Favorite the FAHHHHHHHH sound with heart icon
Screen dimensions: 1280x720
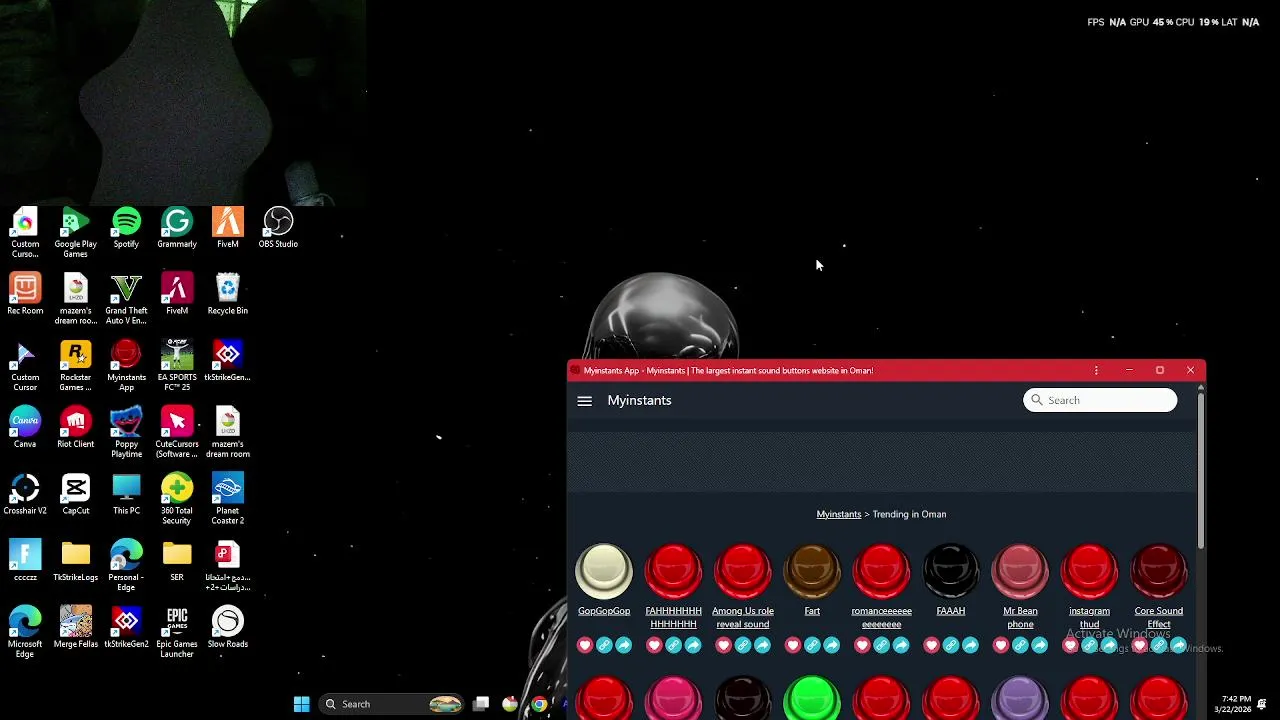pyautogui.click(x=654, y=646)
